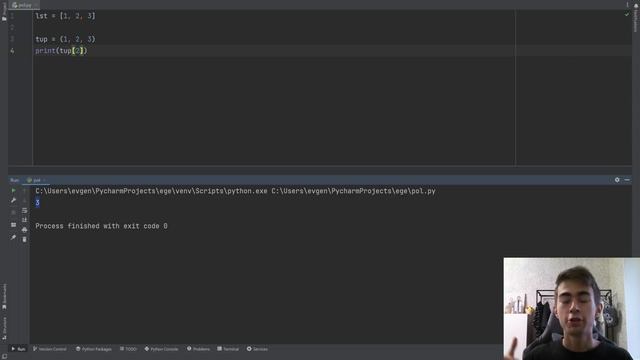Viewport: 640px width, 360px height.
Task: Hide the Run tool window
Action: (627, 180)
